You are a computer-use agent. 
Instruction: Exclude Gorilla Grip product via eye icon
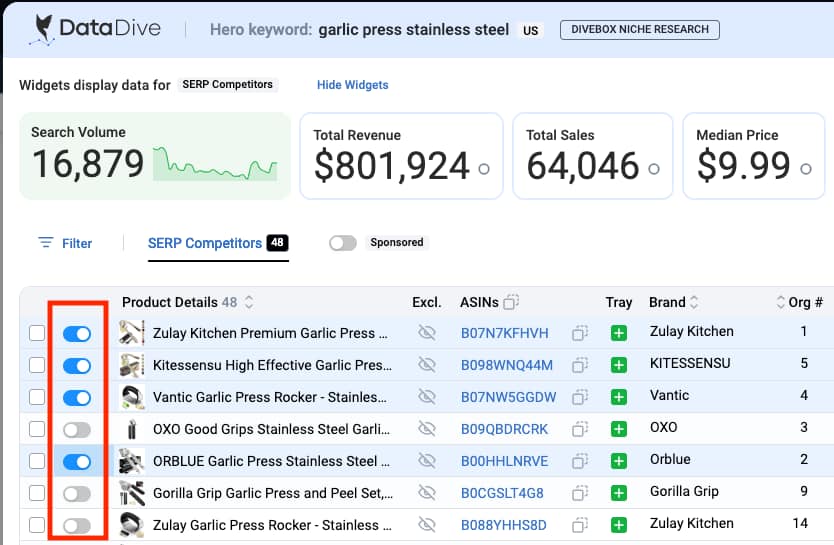[427, 493]
